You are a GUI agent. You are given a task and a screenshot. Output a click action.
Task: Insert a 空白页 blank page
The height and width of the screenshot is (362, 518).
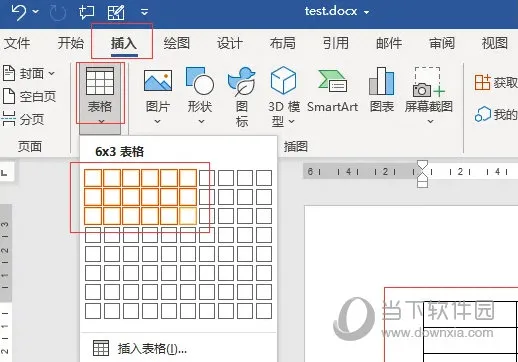pyautogui.click(x=29, y=96)
